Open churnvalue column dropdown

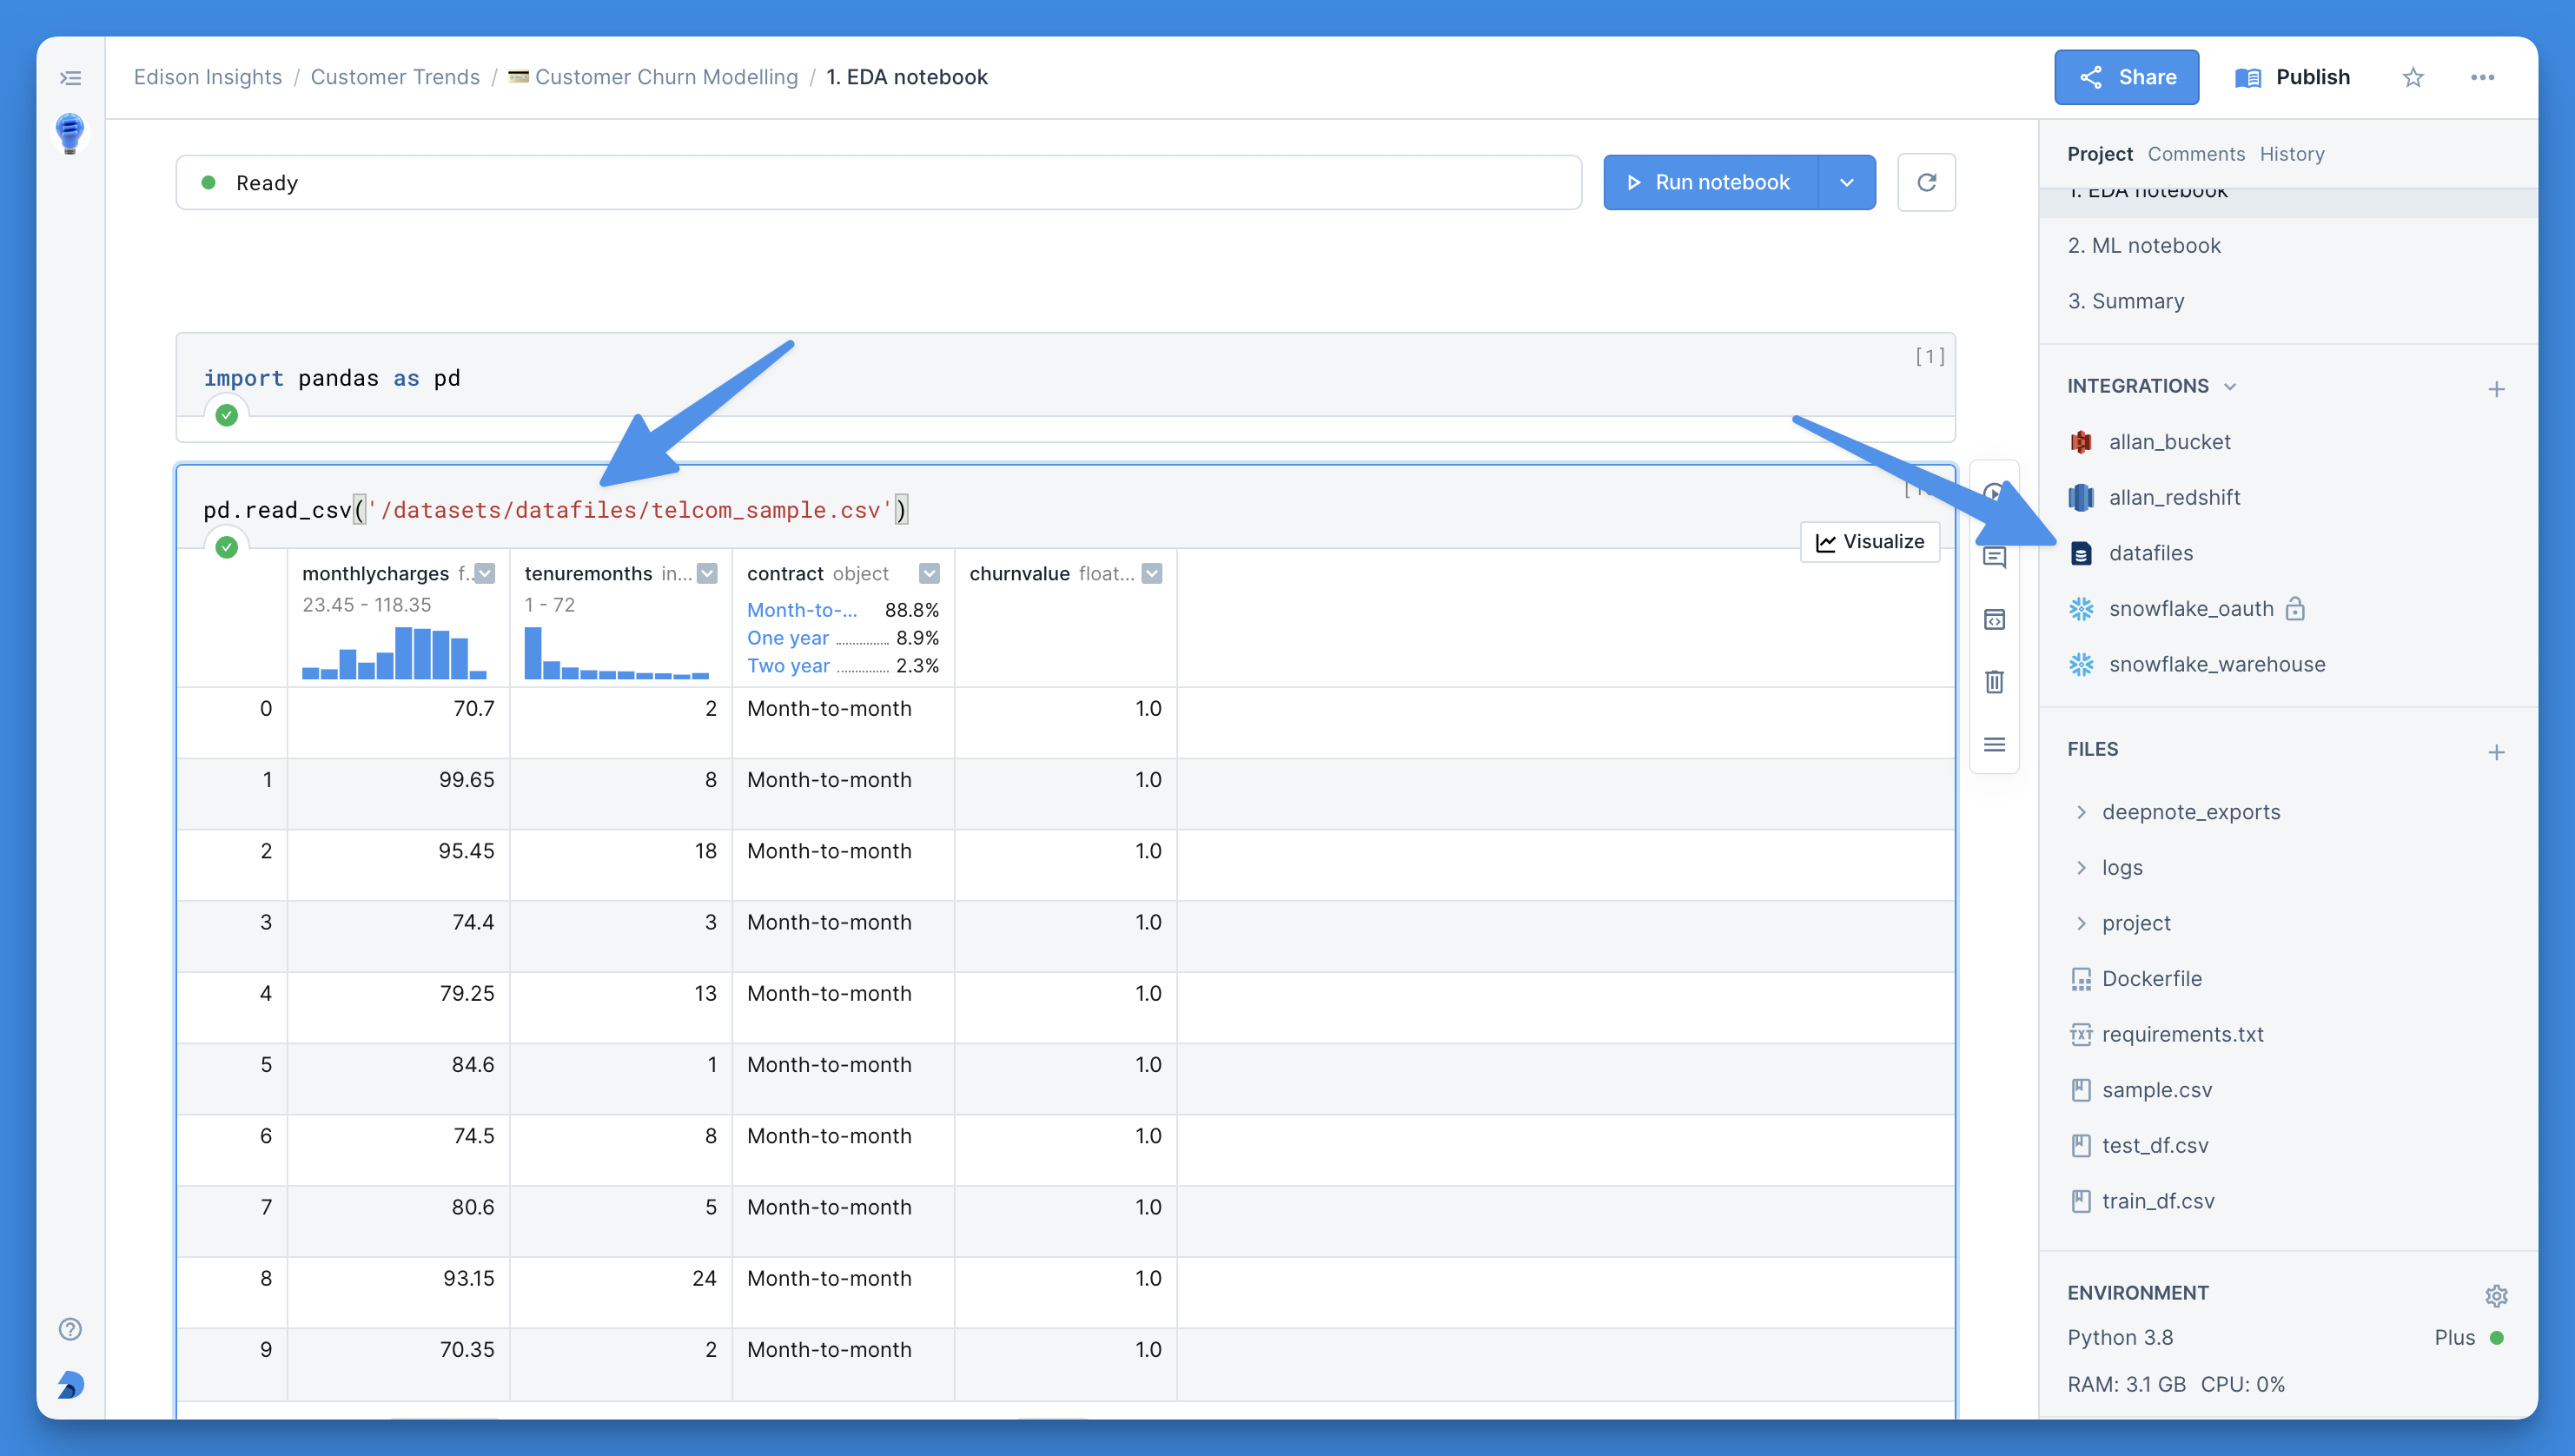1152,573
